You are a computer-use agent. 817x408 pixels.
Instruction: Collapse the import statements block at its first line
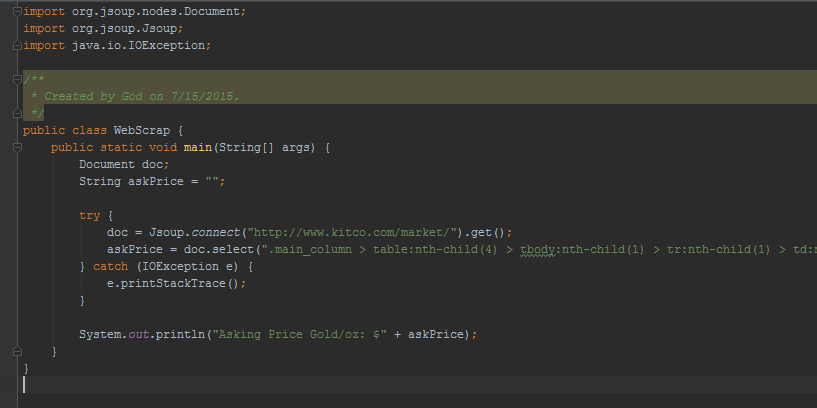coord(18,10)
